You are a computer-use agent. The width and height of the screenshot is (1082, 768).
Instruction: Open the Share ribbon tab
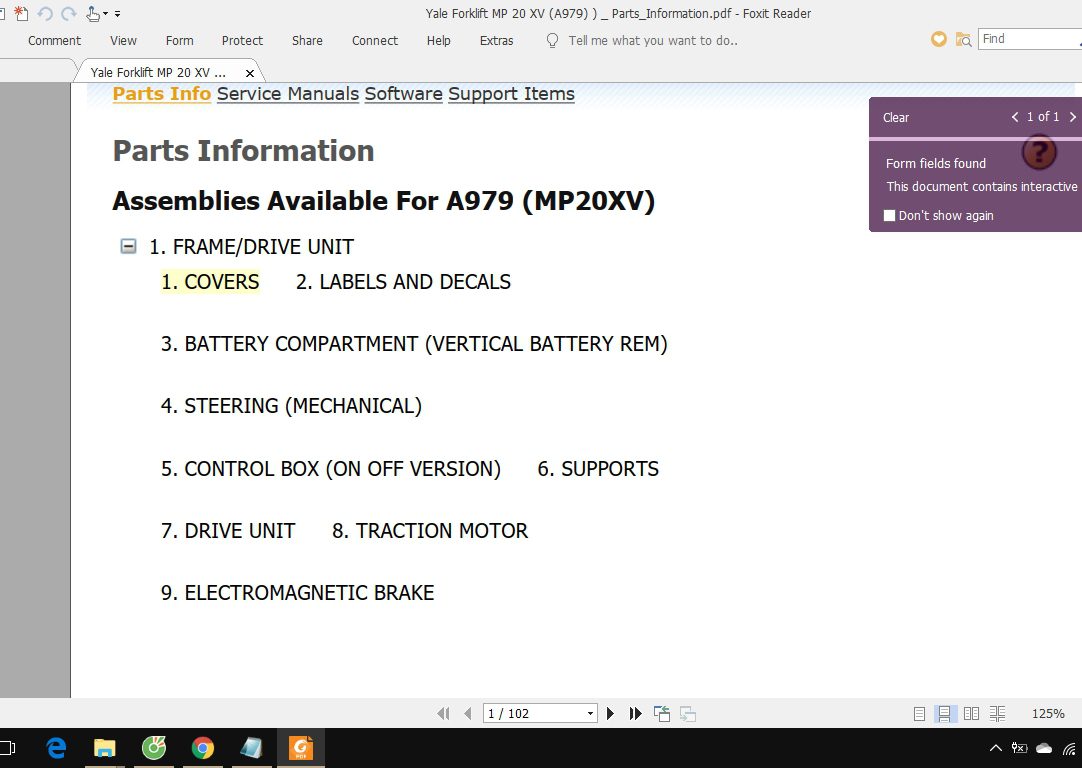[307, 41]
